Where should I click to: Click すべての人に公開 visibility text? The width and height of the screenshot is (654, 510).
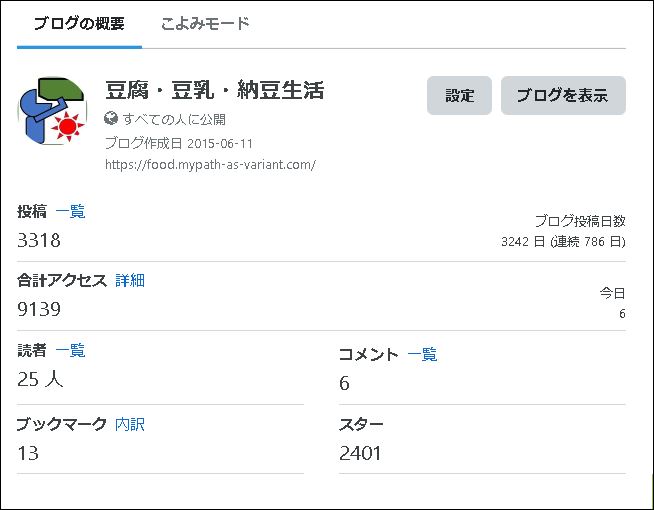pyautogui.click(x=174, y=120)
